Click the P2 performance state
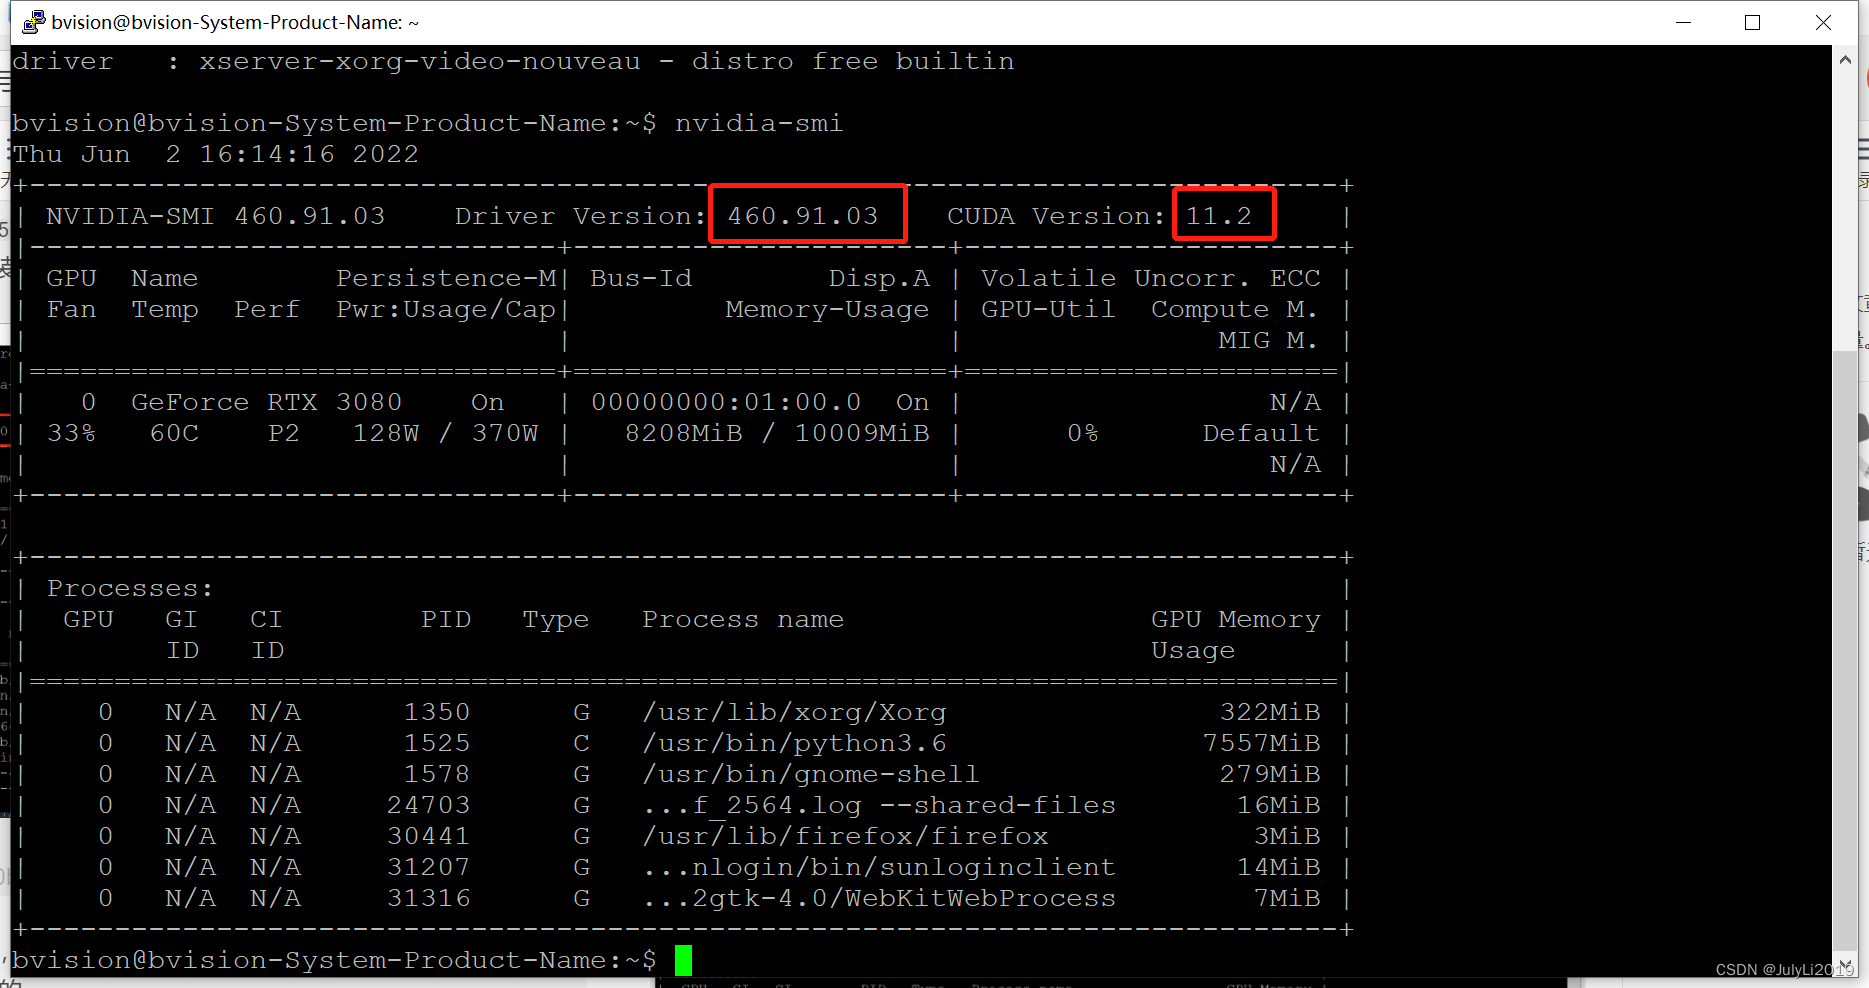Image resolution: width=1869 pixels, height=988 pixels. pos(284,433)
